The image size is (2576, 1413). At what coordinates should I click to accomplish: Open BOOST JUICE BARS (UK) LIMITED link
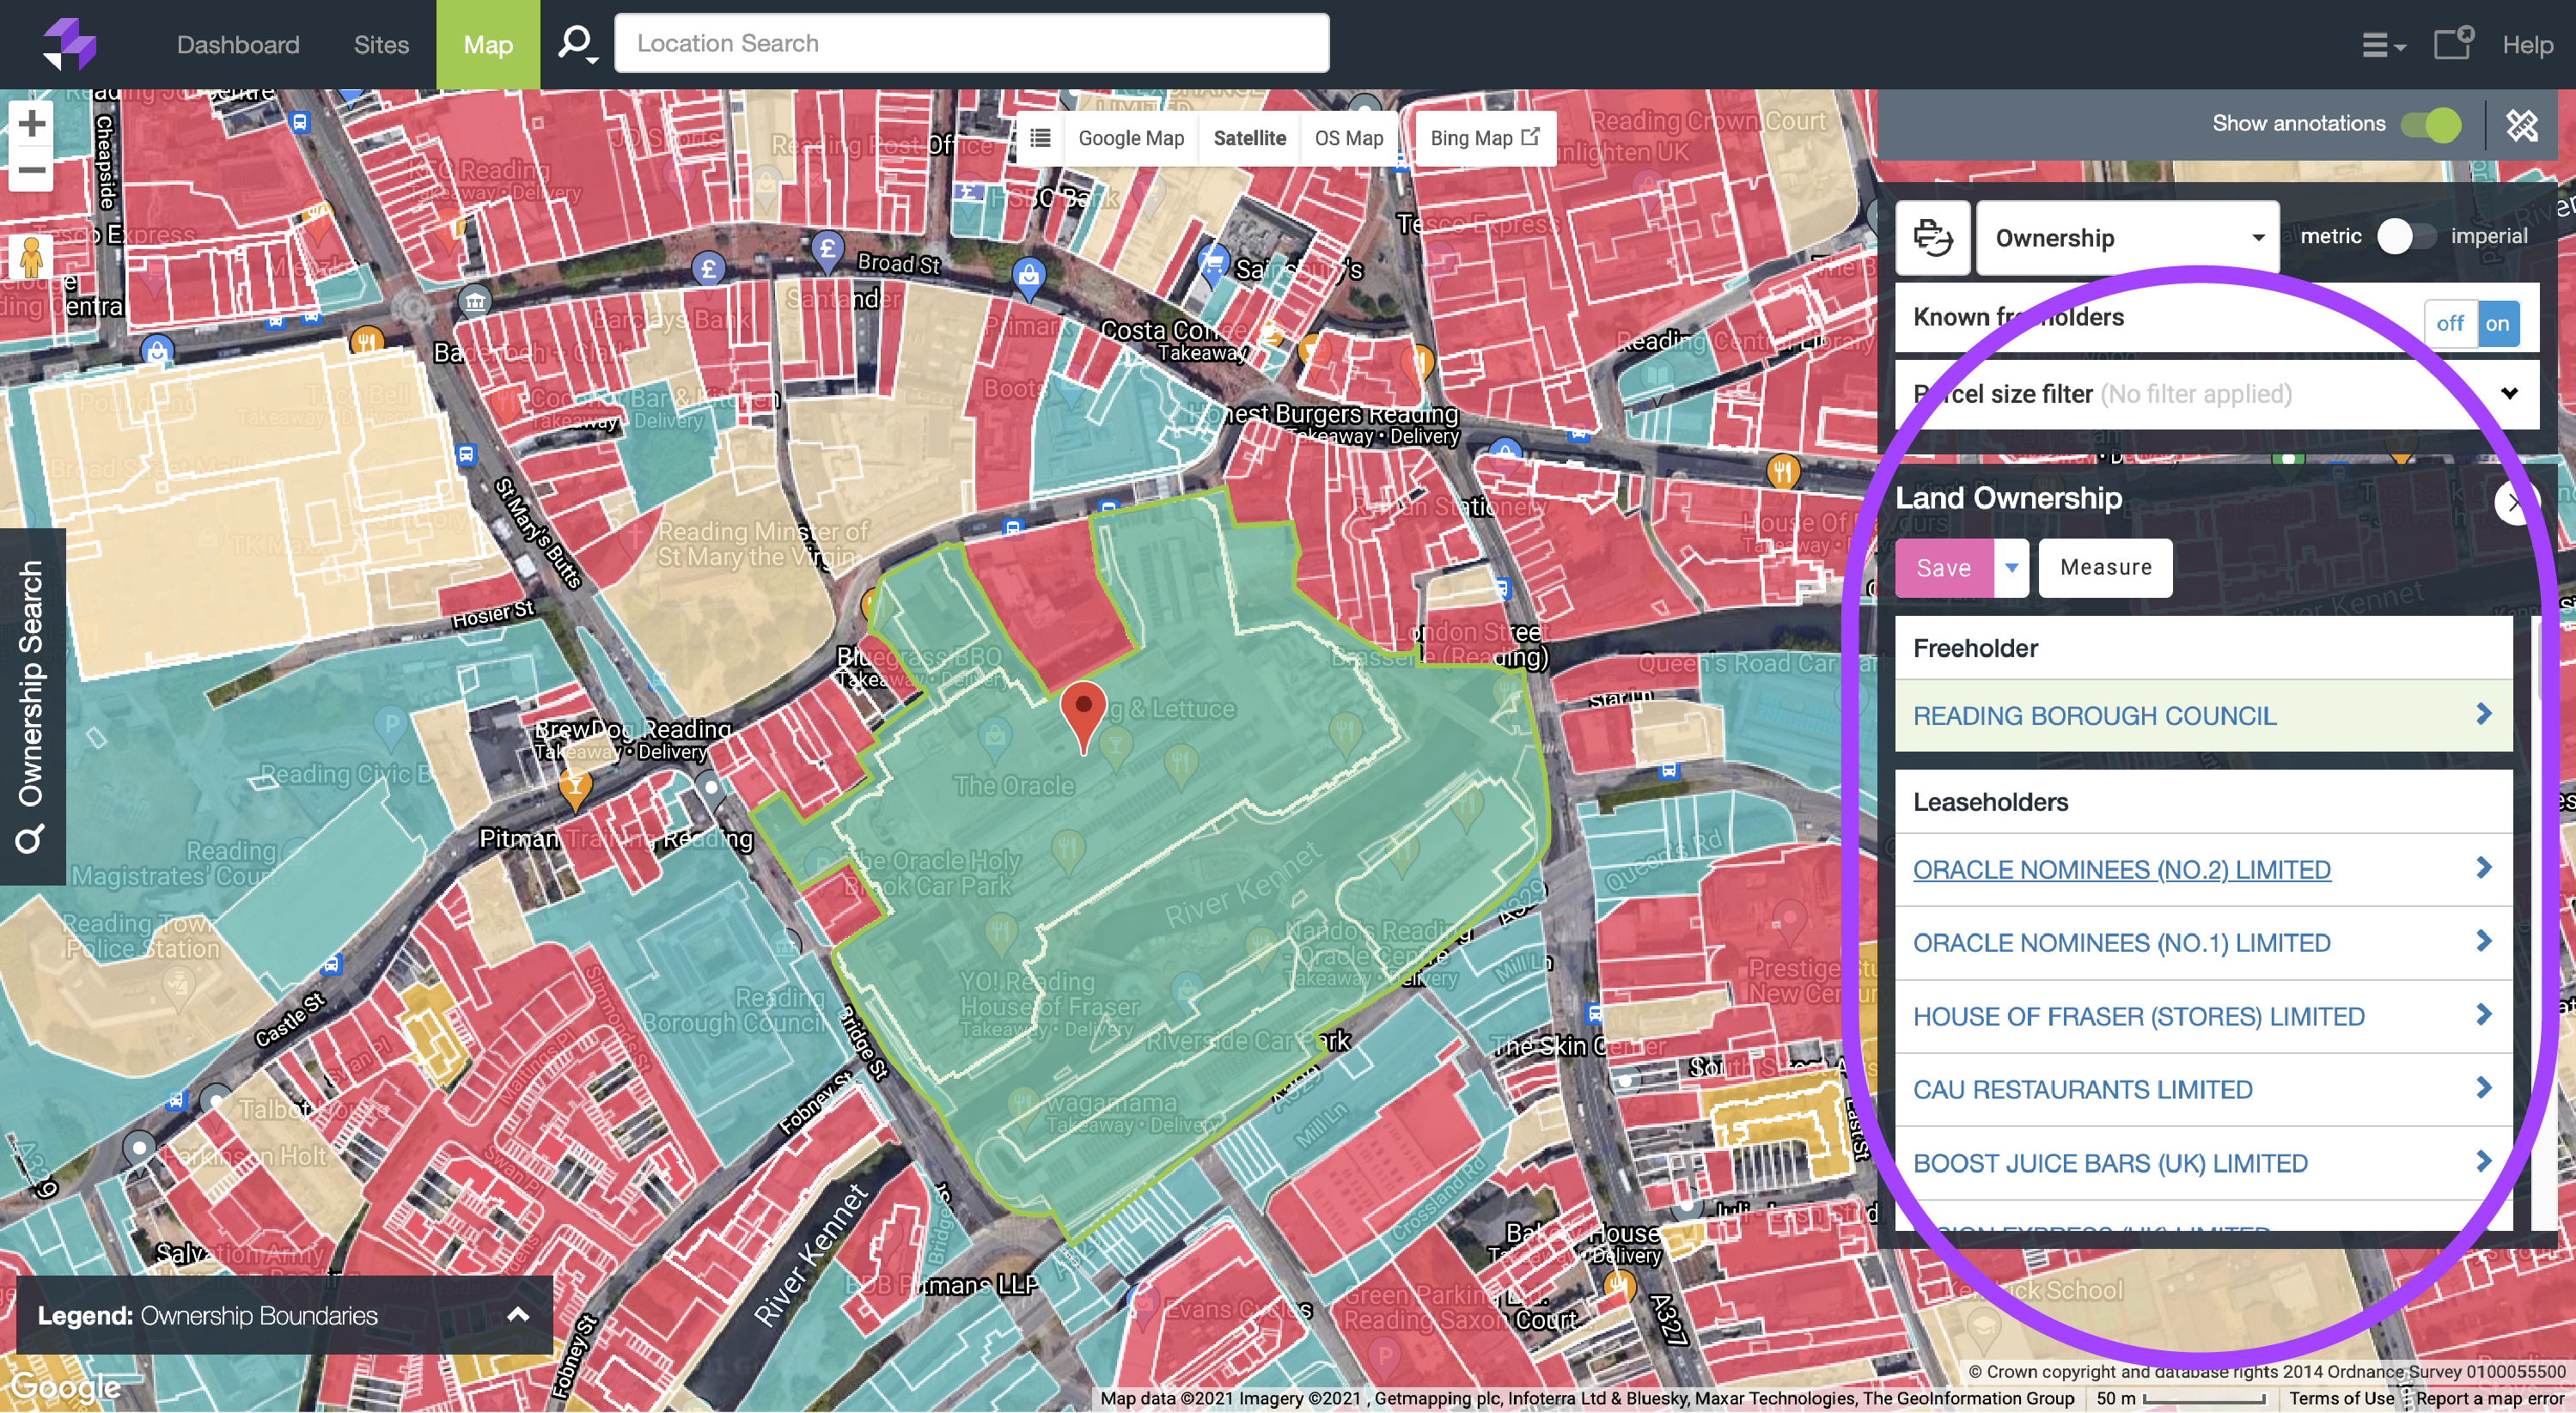click(2110, 1164)
